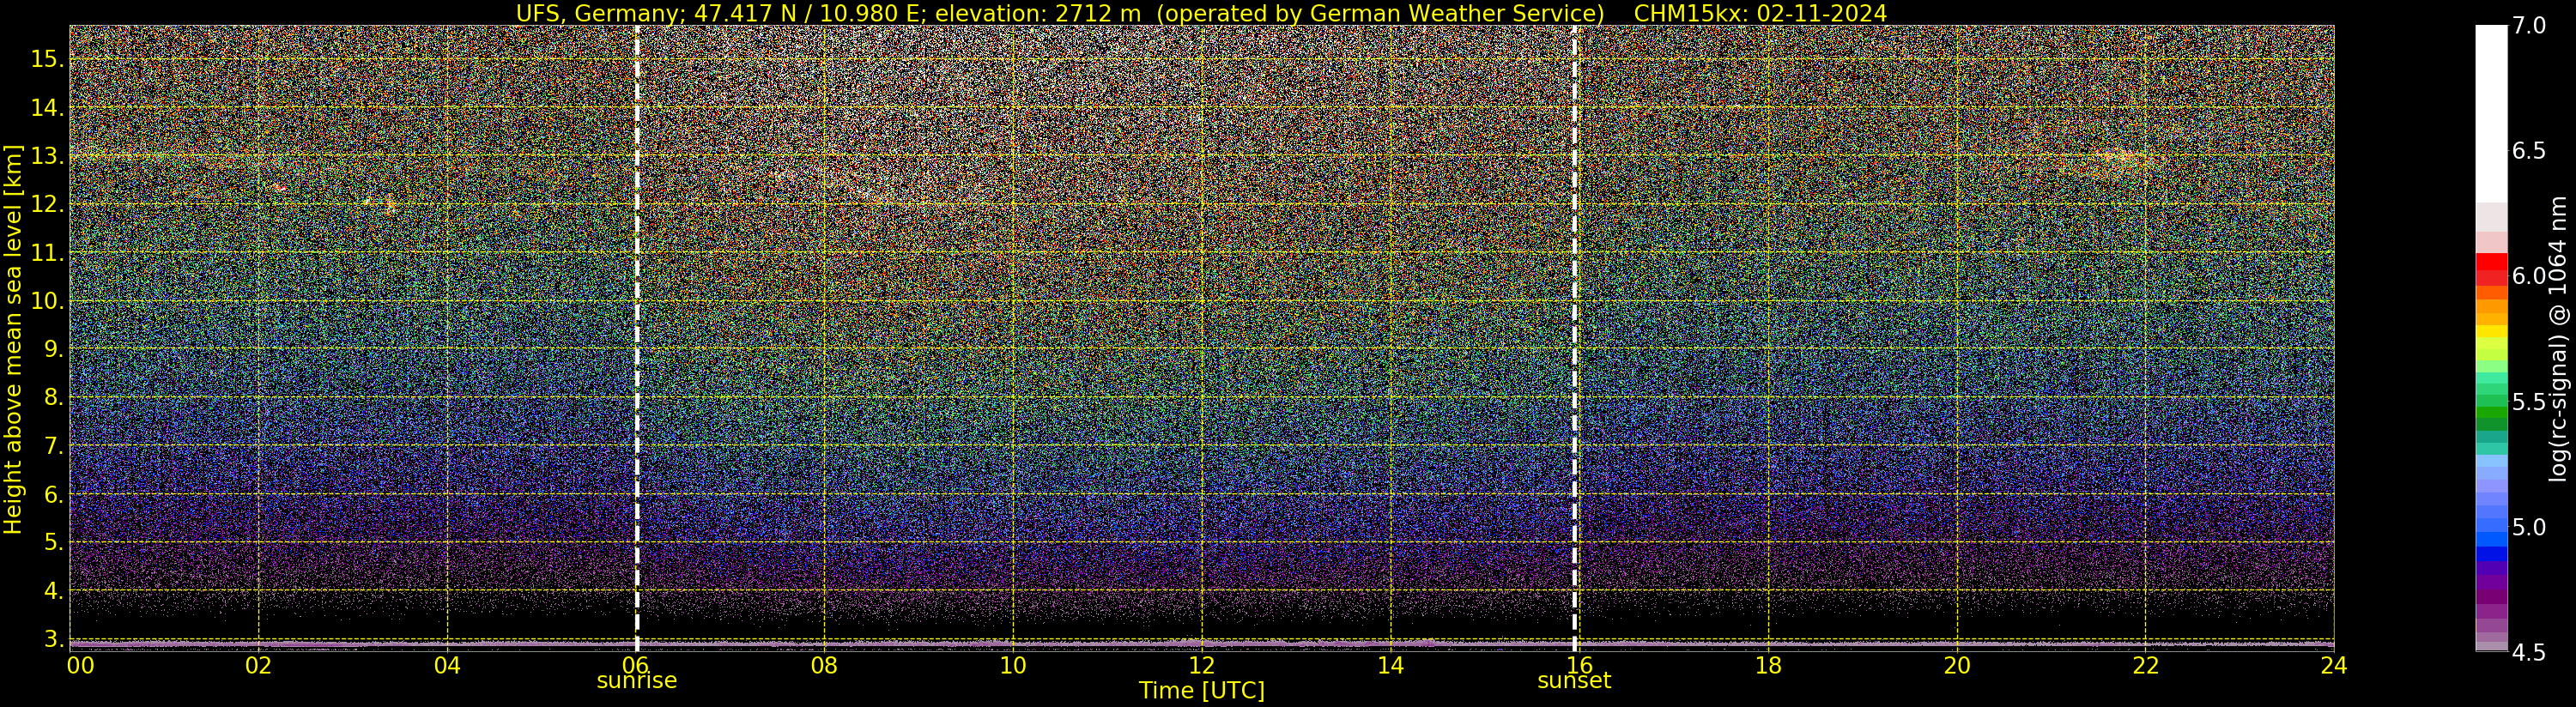
Task: Click height axis tick '11.'
Action: click(x=47, y=253)
